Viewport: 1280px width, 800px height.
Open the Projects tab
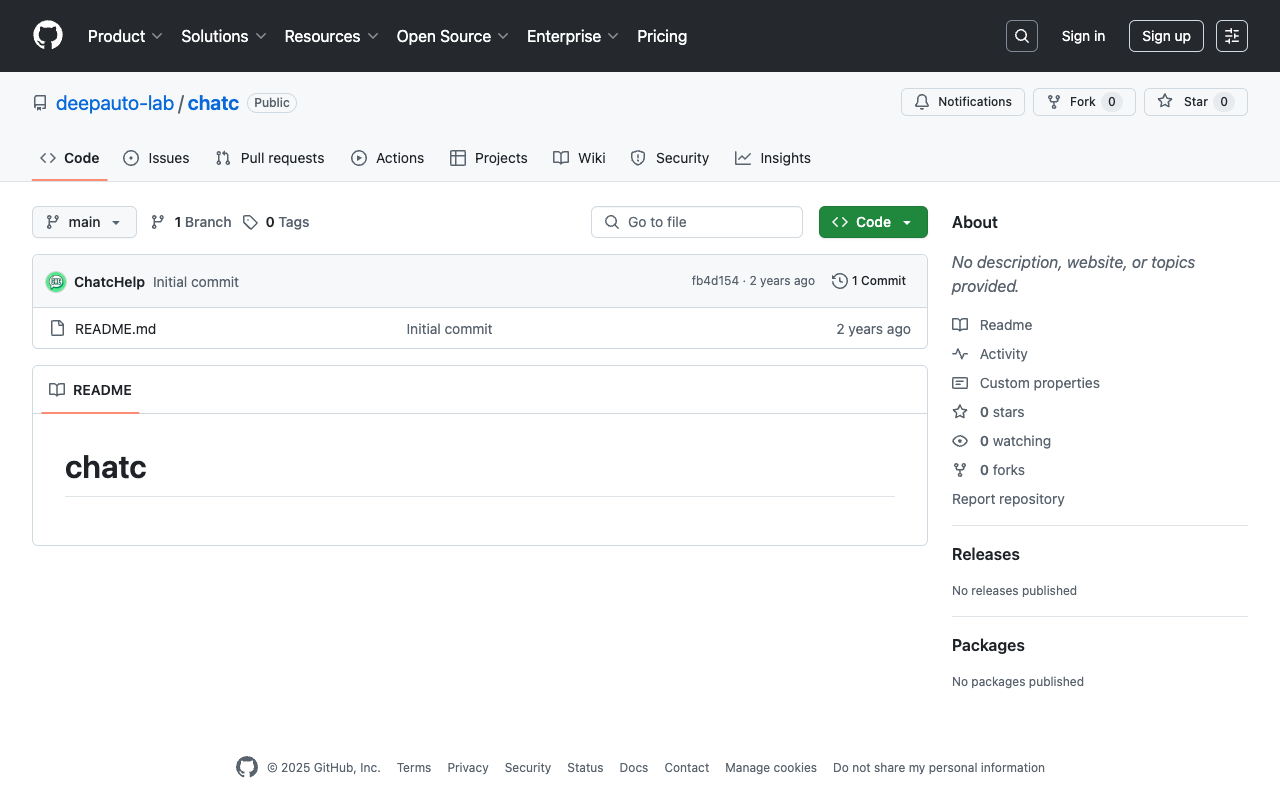click(489, 158)
